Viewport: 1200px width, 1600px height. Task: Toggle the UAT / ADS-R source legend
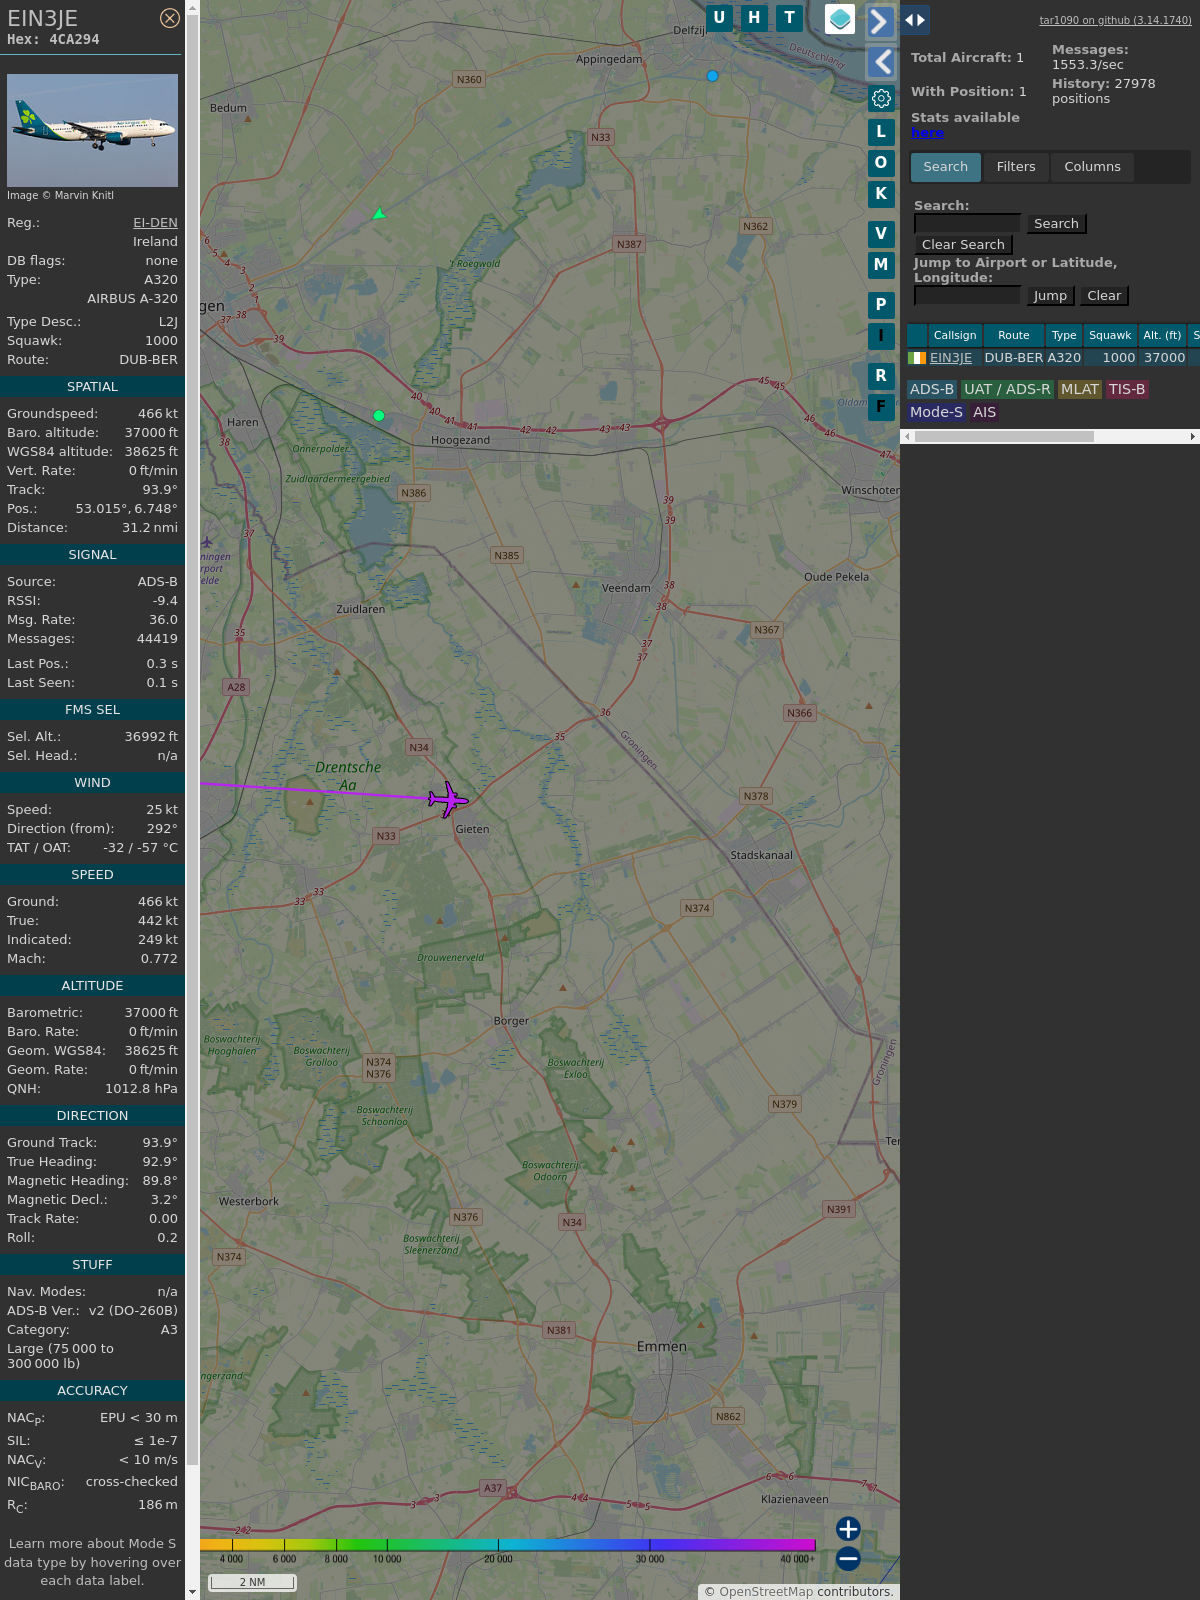pyautogui.click(x=1007, y=390)
